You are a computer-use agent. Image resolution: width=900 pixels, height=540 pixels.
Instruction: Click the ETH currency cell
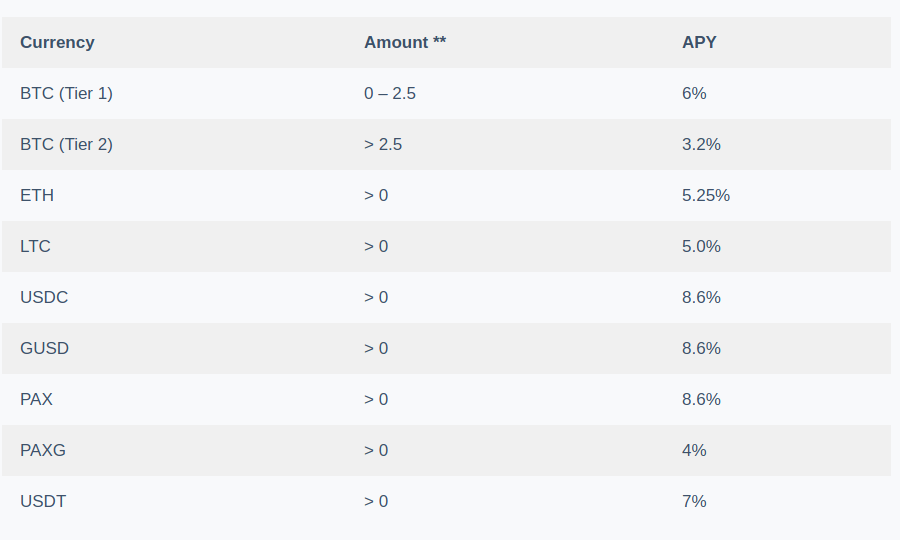[x=37, y=195]
